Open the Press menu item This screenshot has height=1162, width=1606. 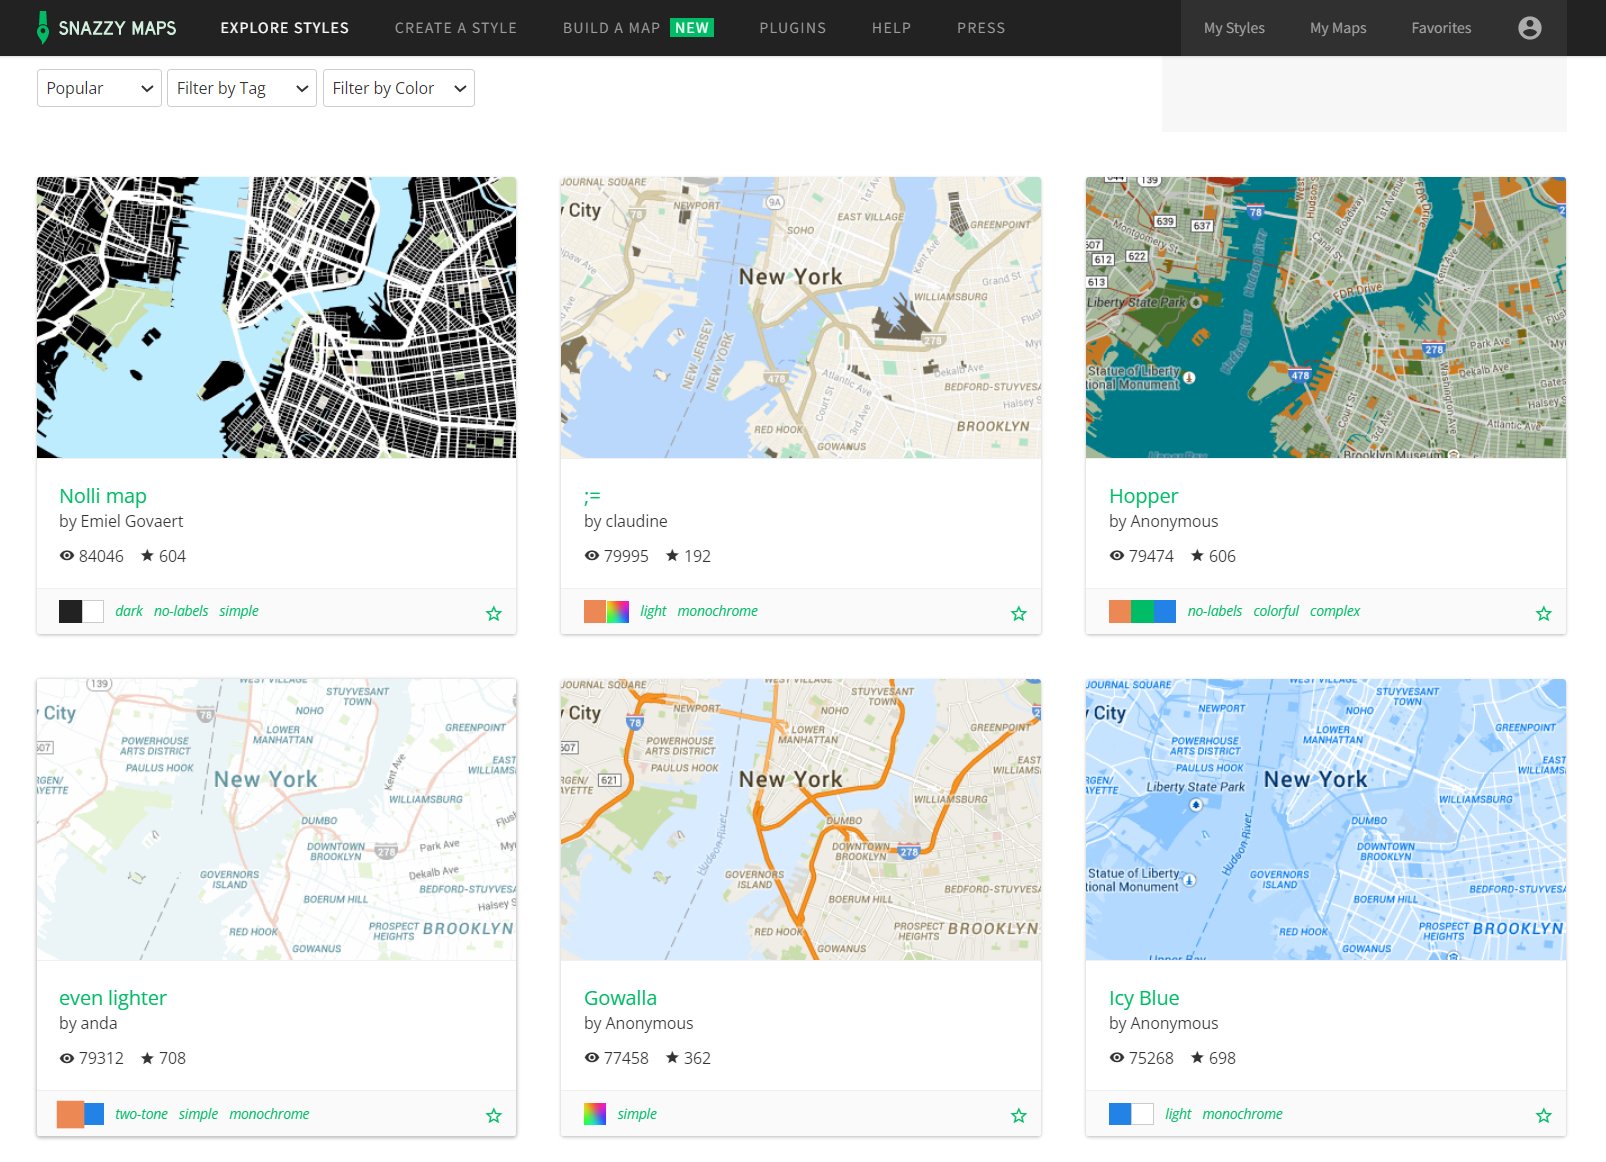coord(981,28)
